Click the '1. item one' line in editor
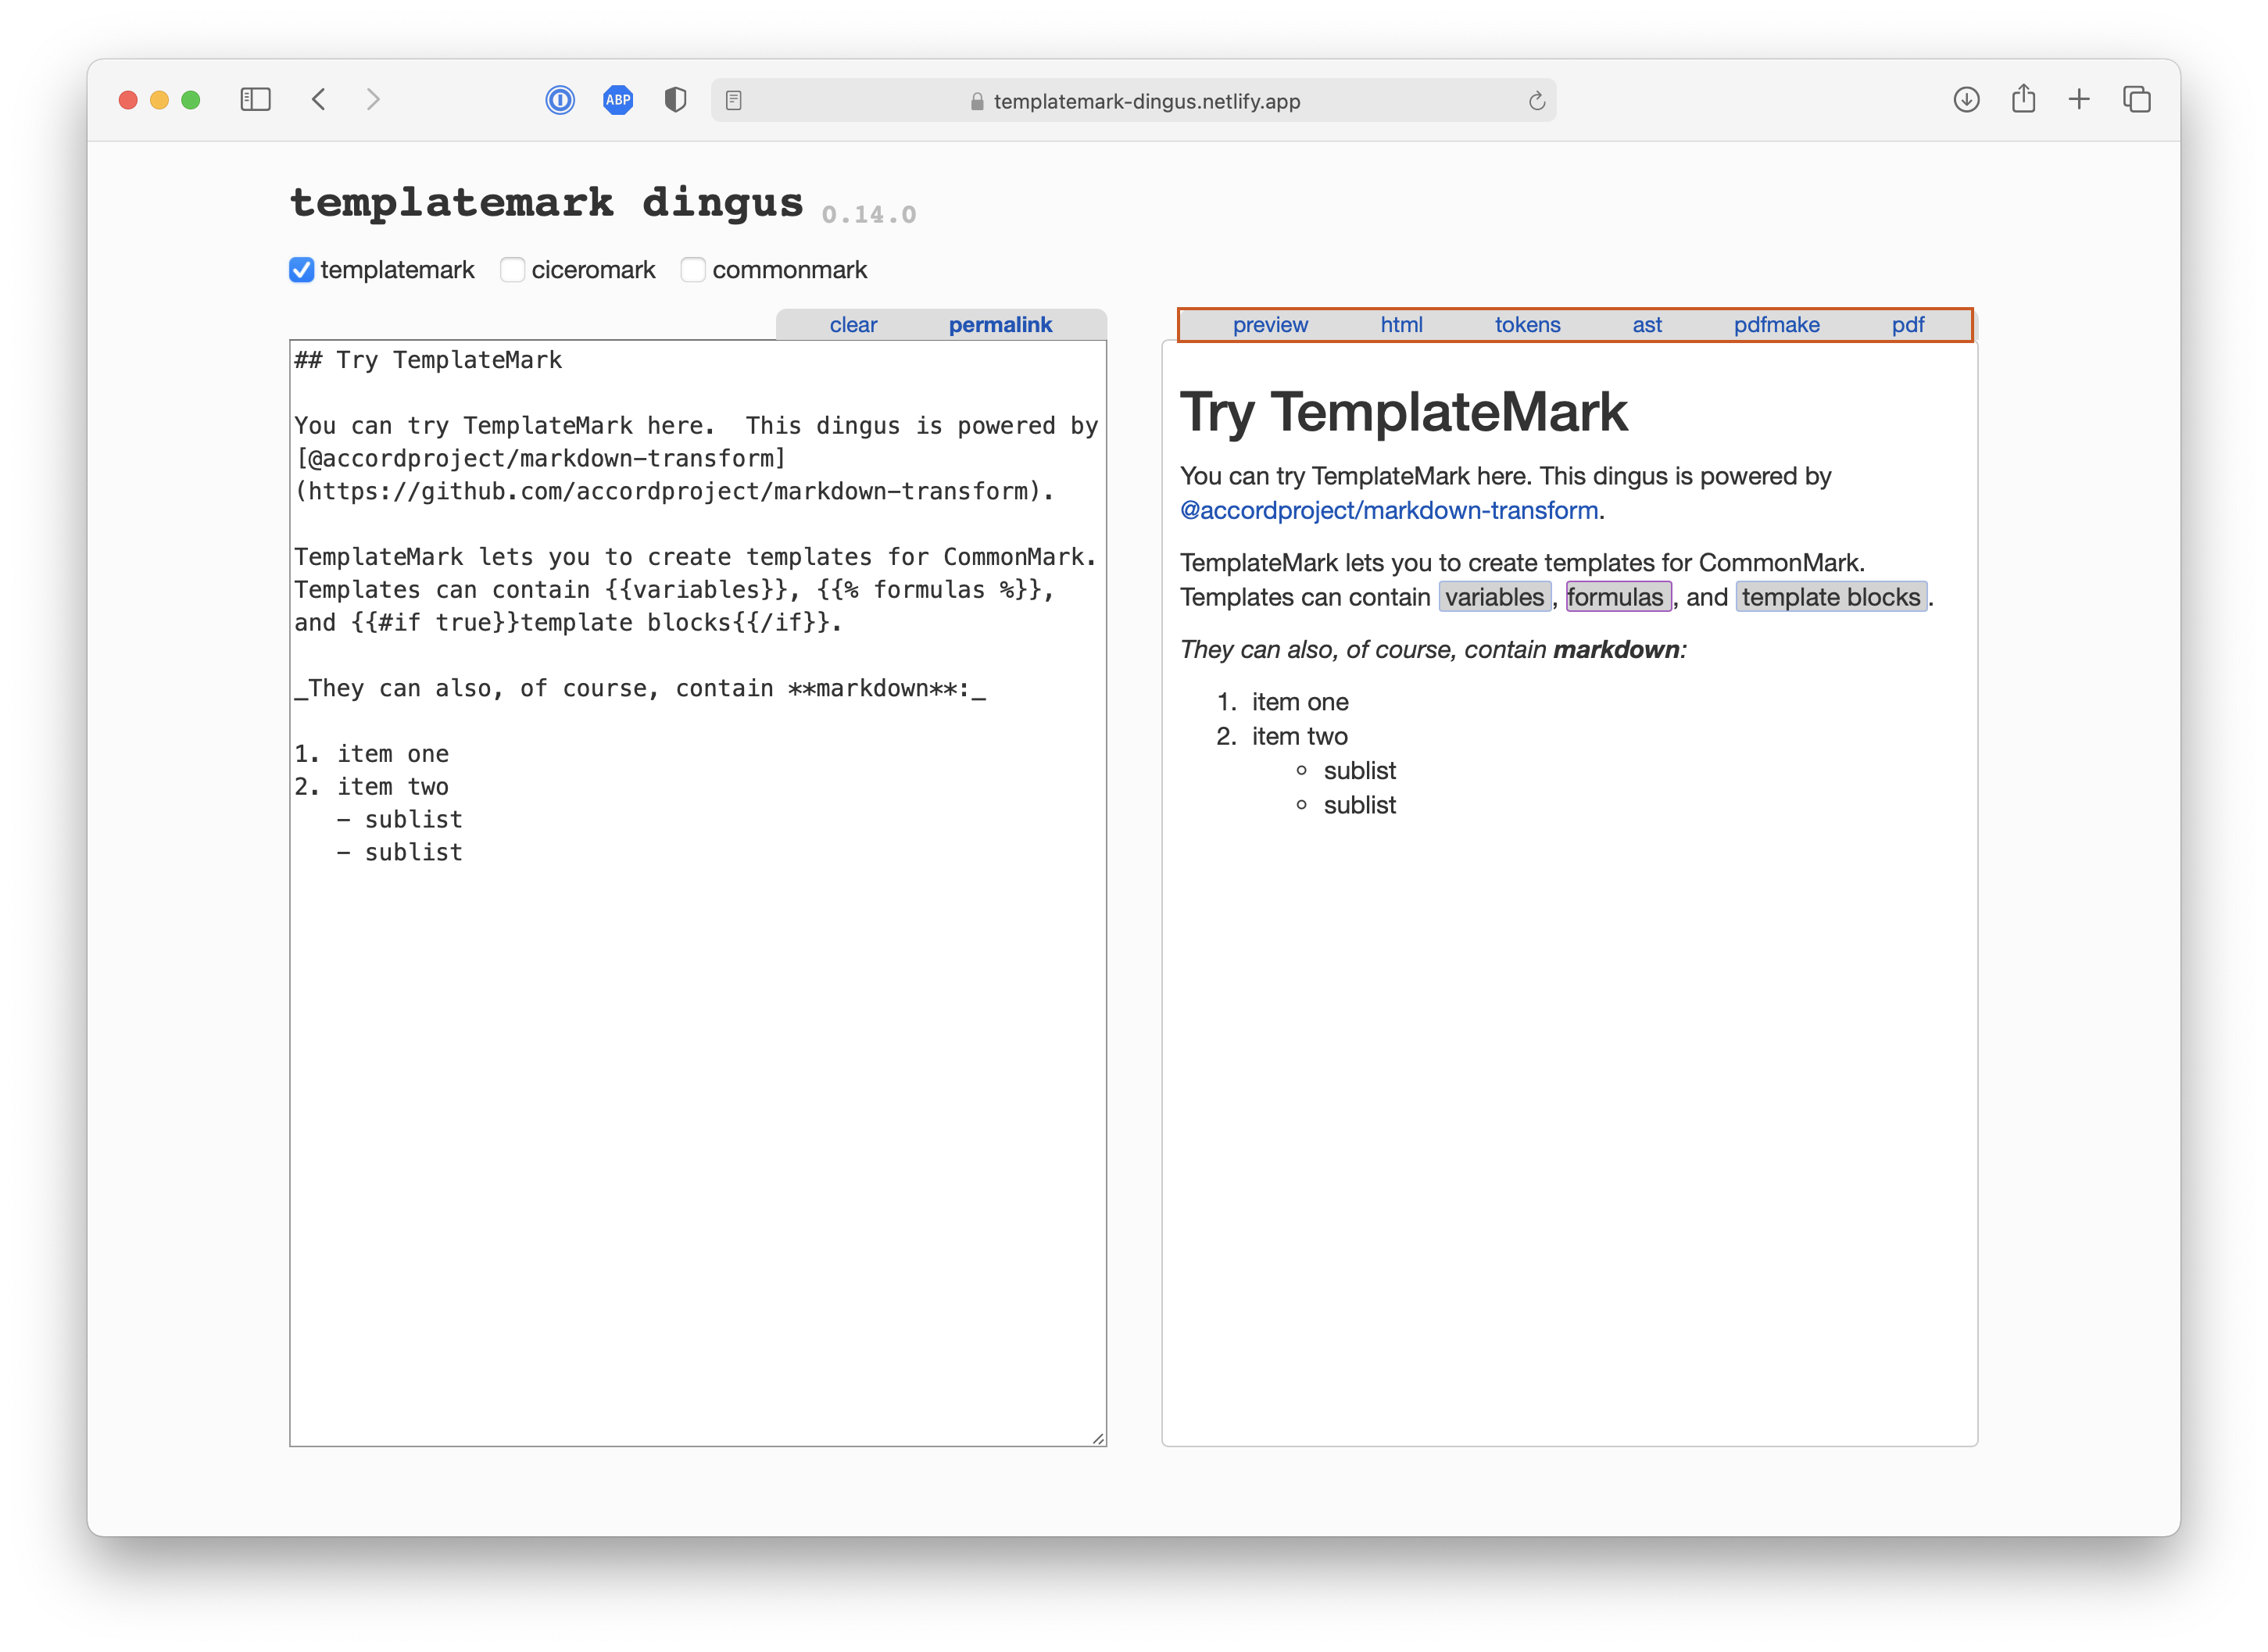Screen dimensions: 2268x1652 coord(372,754)
